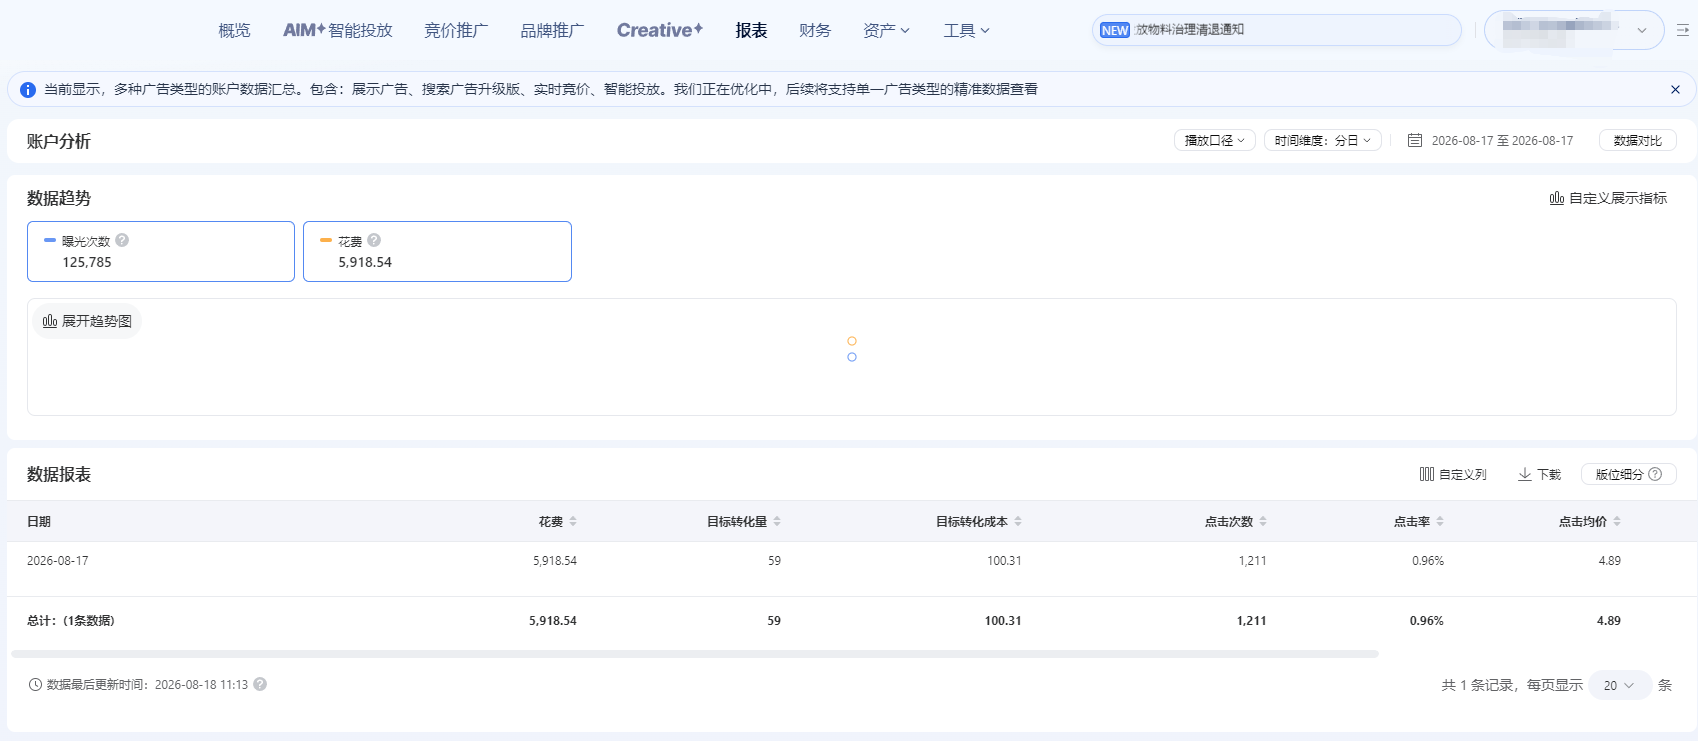
Task: Click the 数据对比 button
Action: (x=1638, y=141)
